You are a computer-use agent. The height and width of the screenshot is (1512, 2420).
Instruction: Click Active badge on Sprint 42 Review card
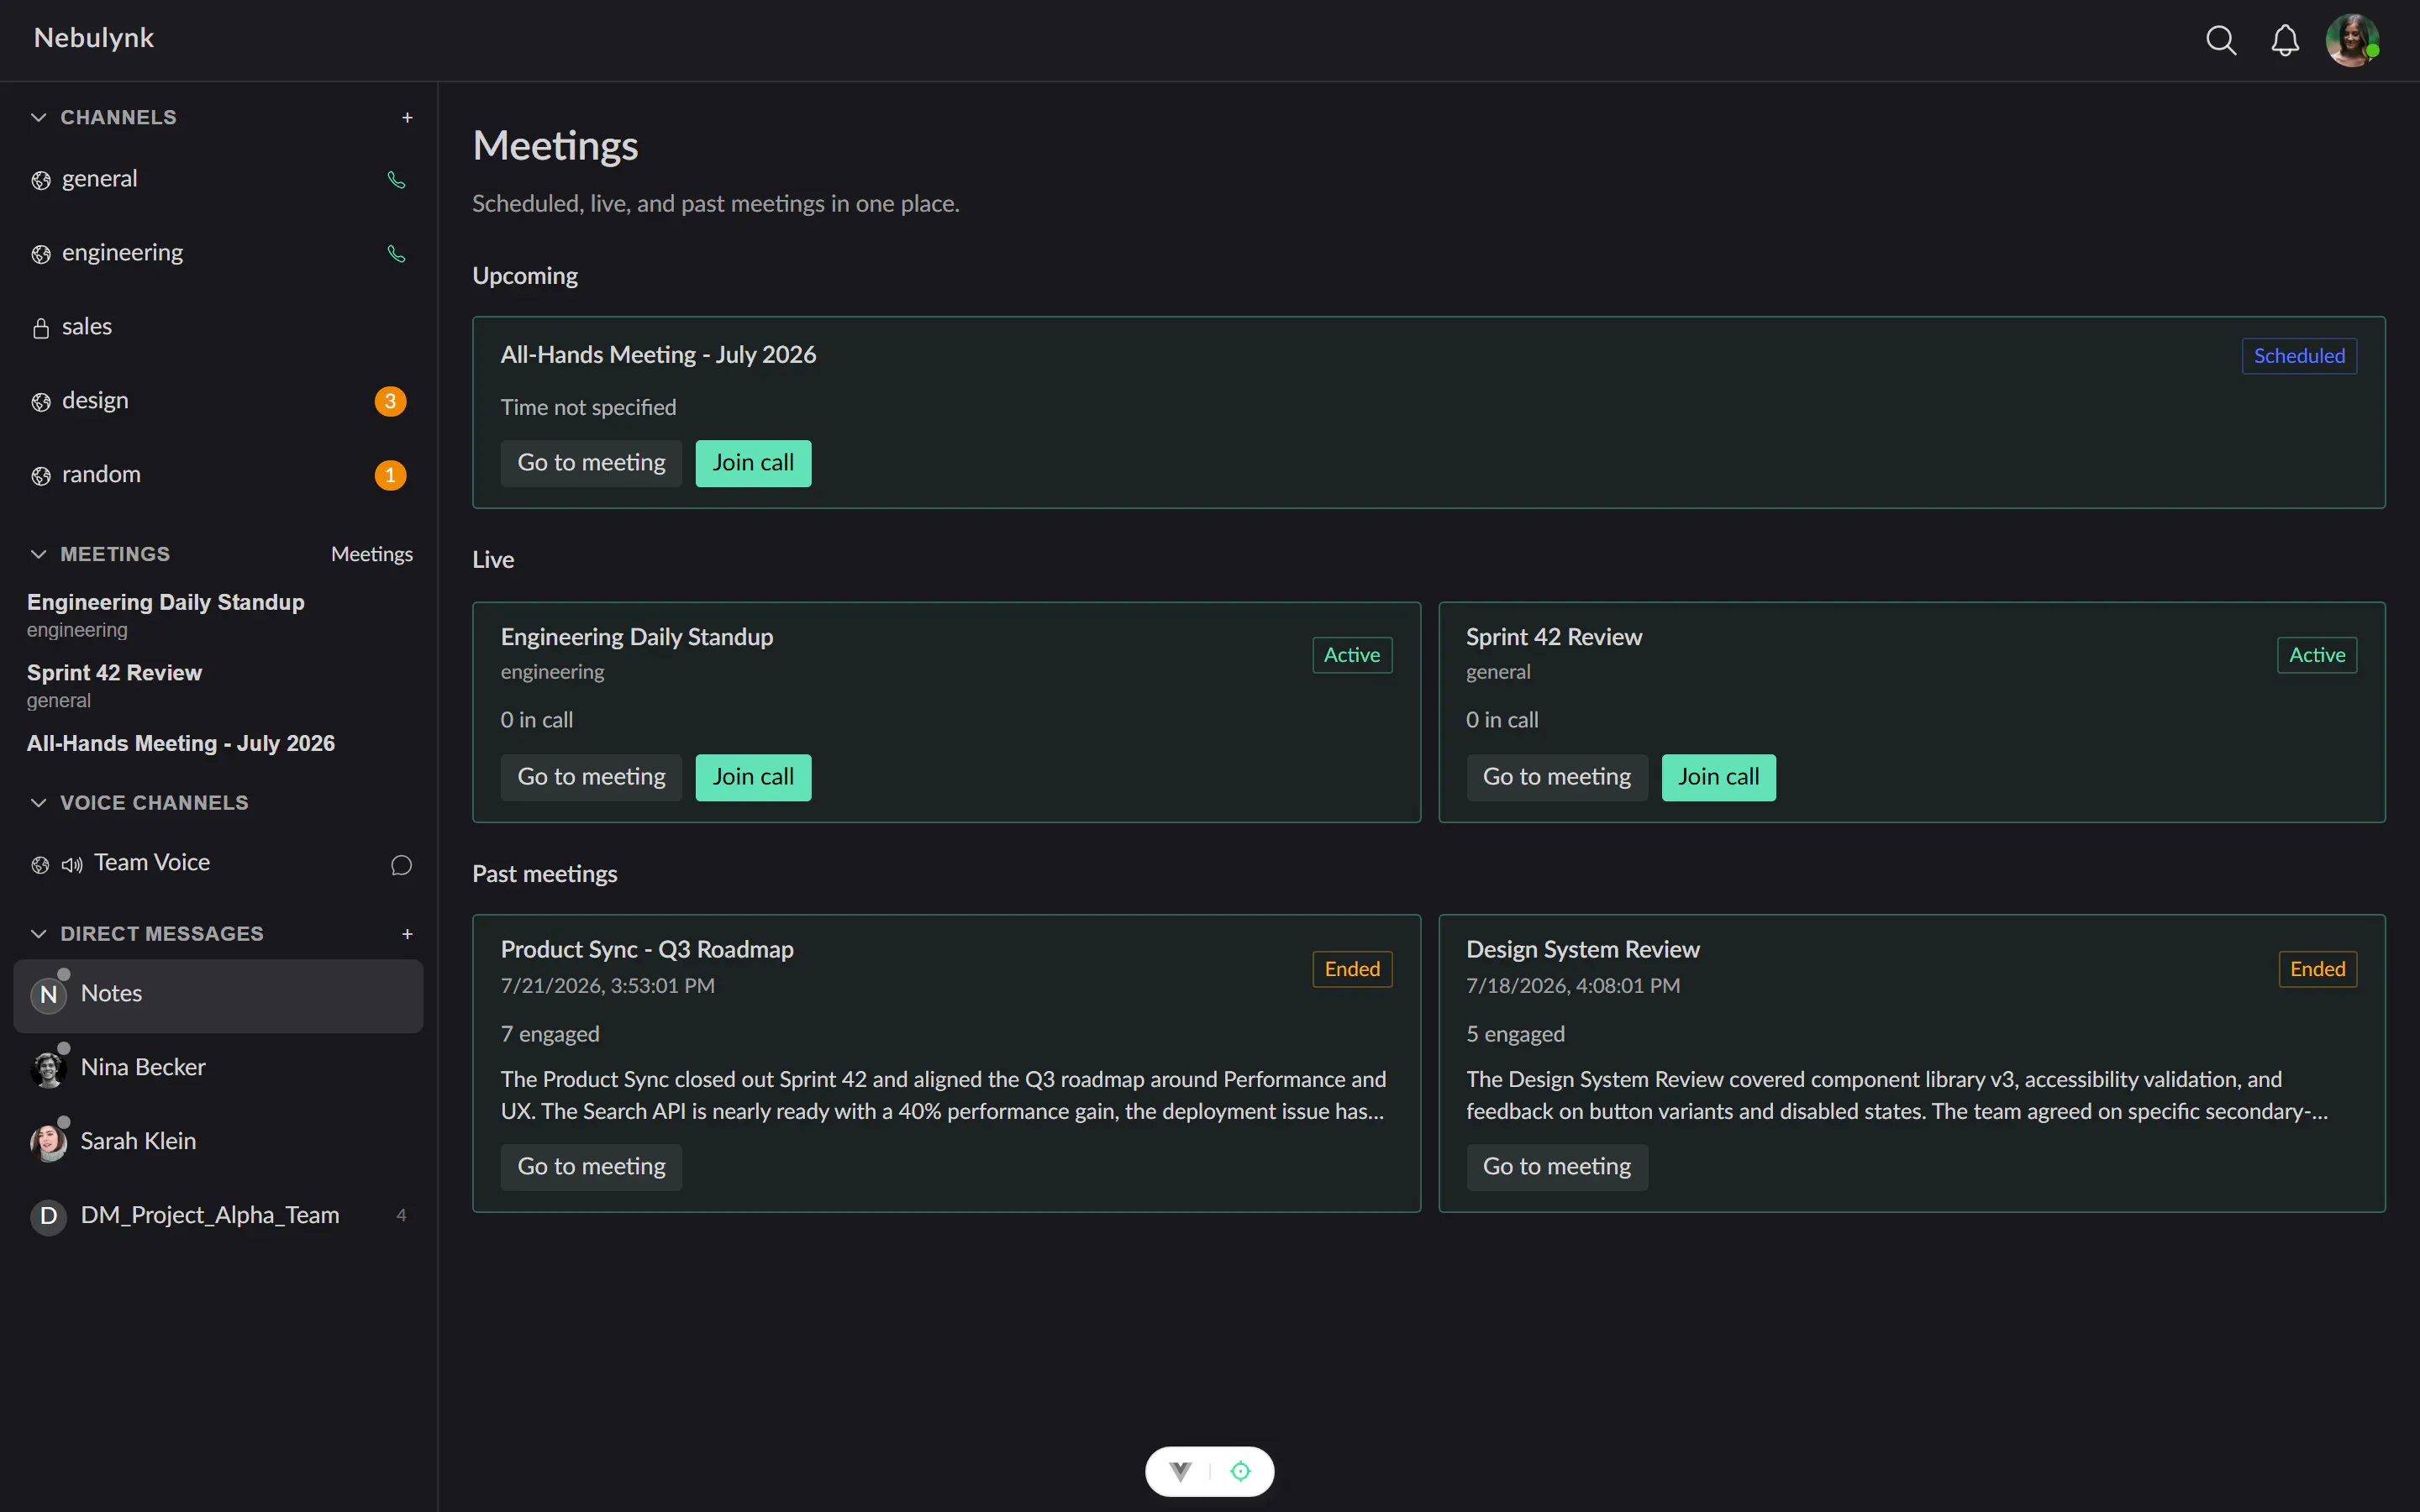coord(2317,655)
